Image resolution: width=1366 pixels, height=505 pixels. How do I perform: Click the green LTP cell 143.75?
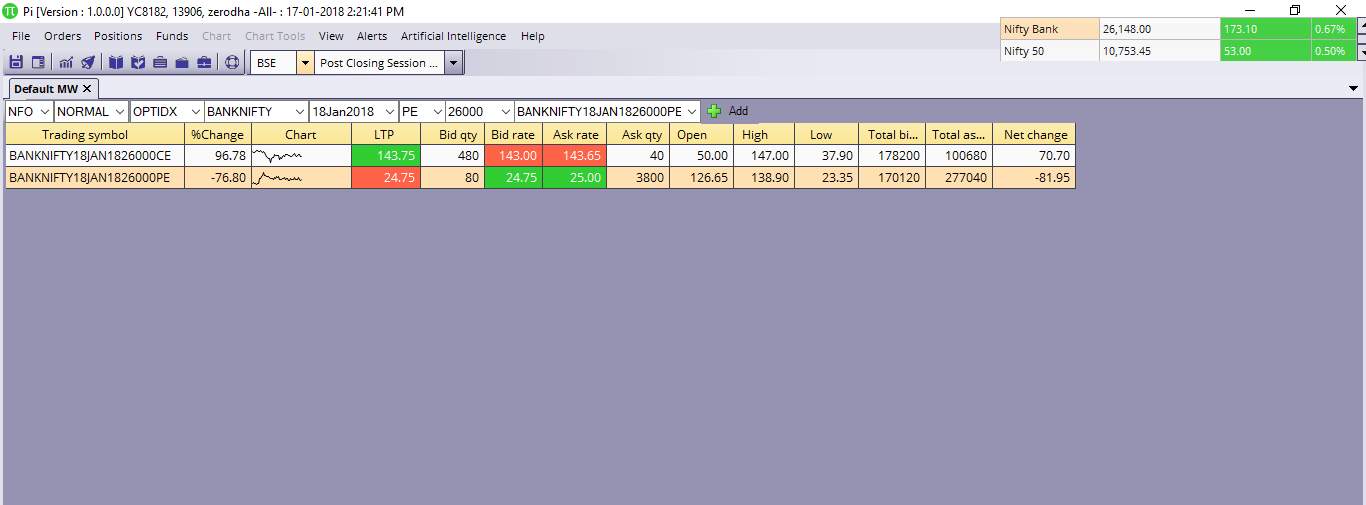386,156
